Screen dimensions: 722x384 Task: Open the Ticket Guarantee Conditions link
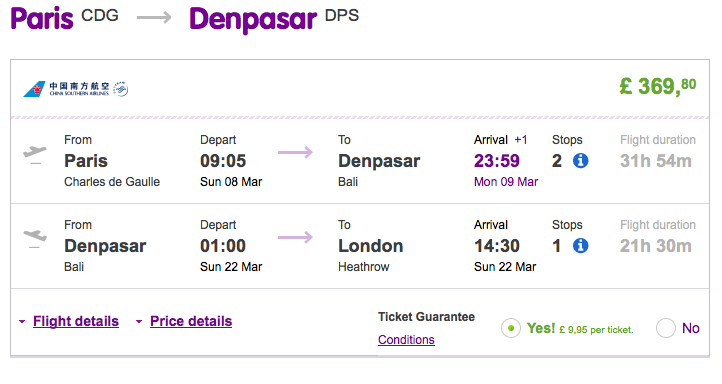(x=406, y=340)
